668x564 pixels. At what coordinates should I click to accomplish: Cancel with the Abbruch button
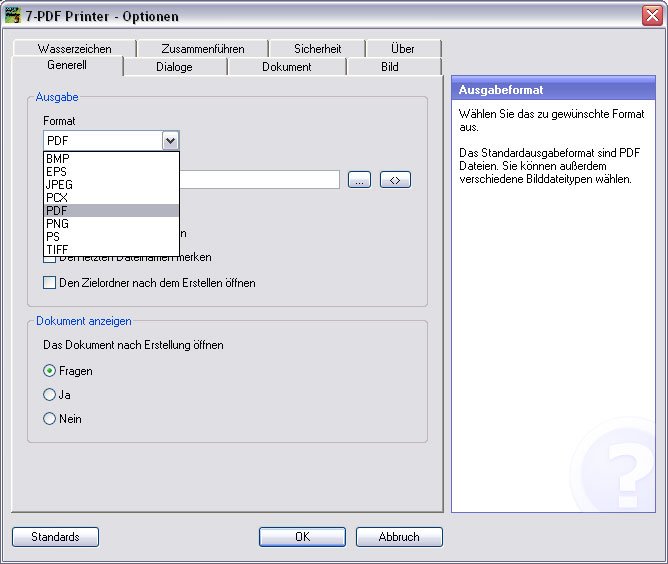[x=399, y=537]
